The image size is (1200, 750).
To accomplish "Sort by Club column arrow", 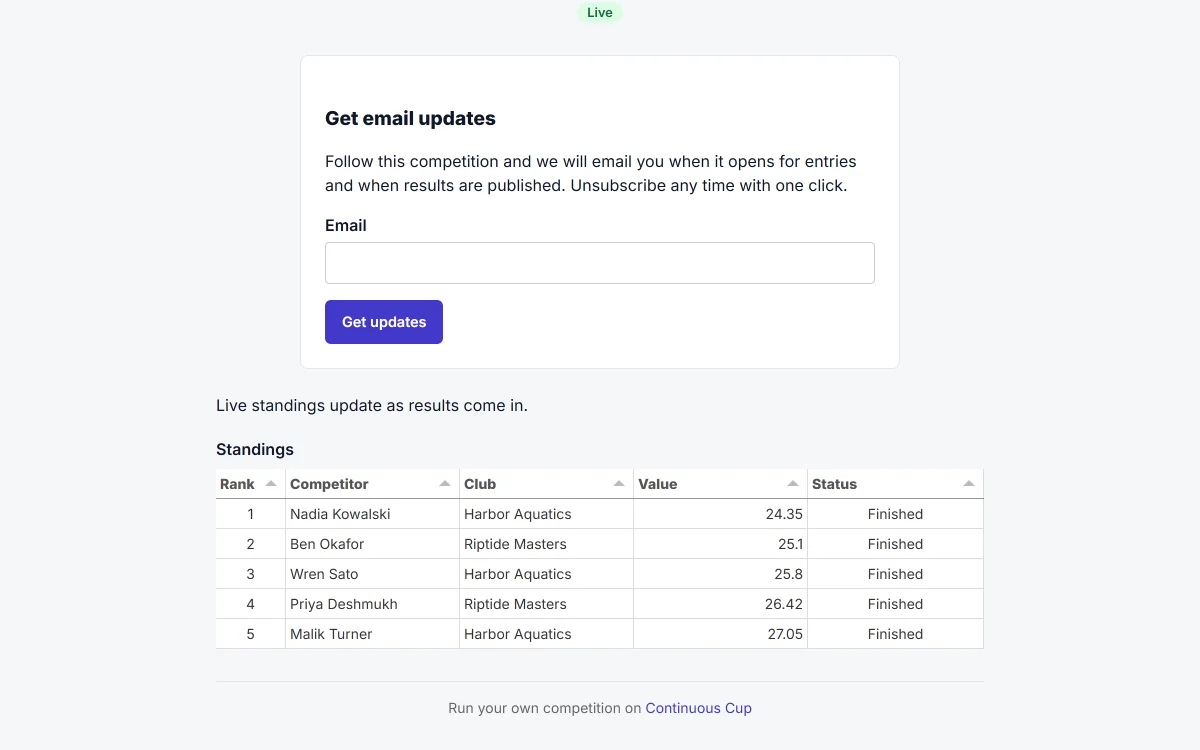I will click(619, 483).
